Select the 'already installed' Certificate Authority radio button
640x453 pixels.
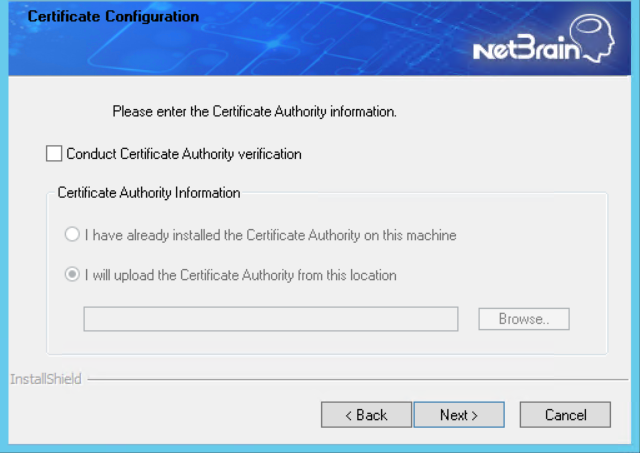72,235
